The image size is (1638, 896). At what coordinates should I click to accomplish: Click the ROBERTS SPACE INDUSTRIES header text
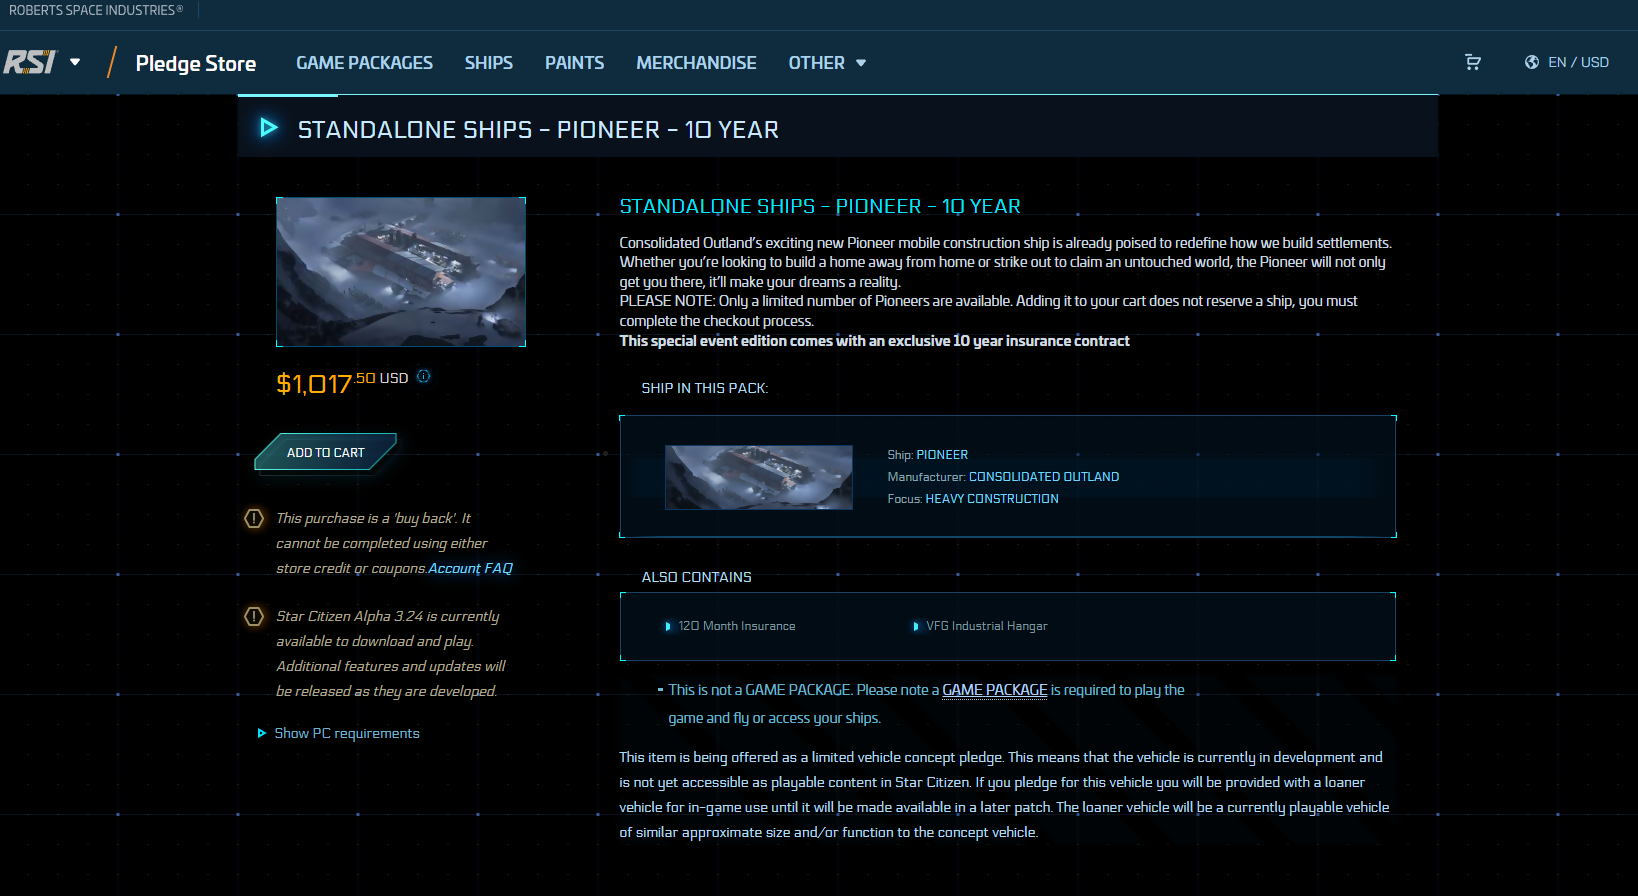(x=96, y=10)
